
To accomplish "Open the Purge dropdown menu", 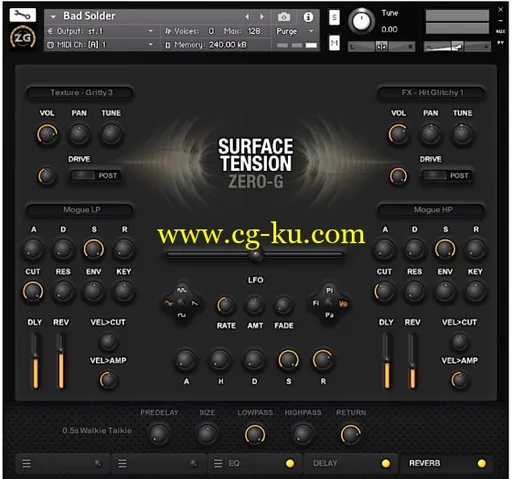I will (x=295, y=31).
